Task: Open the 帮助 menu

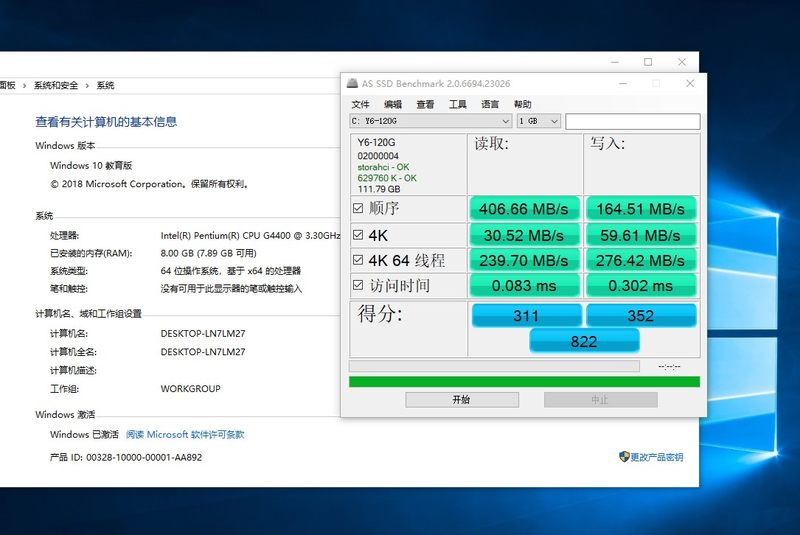Action: coord(522,104)
